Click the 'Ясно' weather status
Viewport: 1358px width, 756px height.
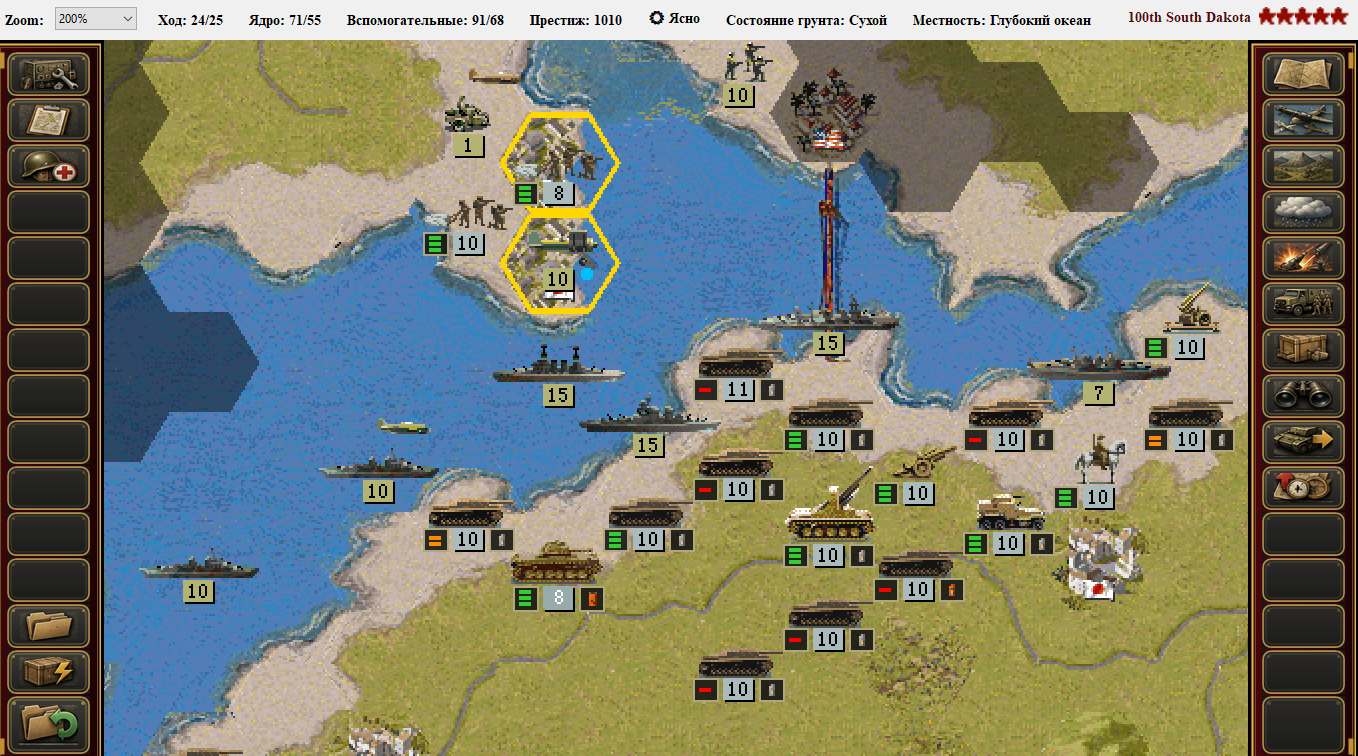point(675,19)
